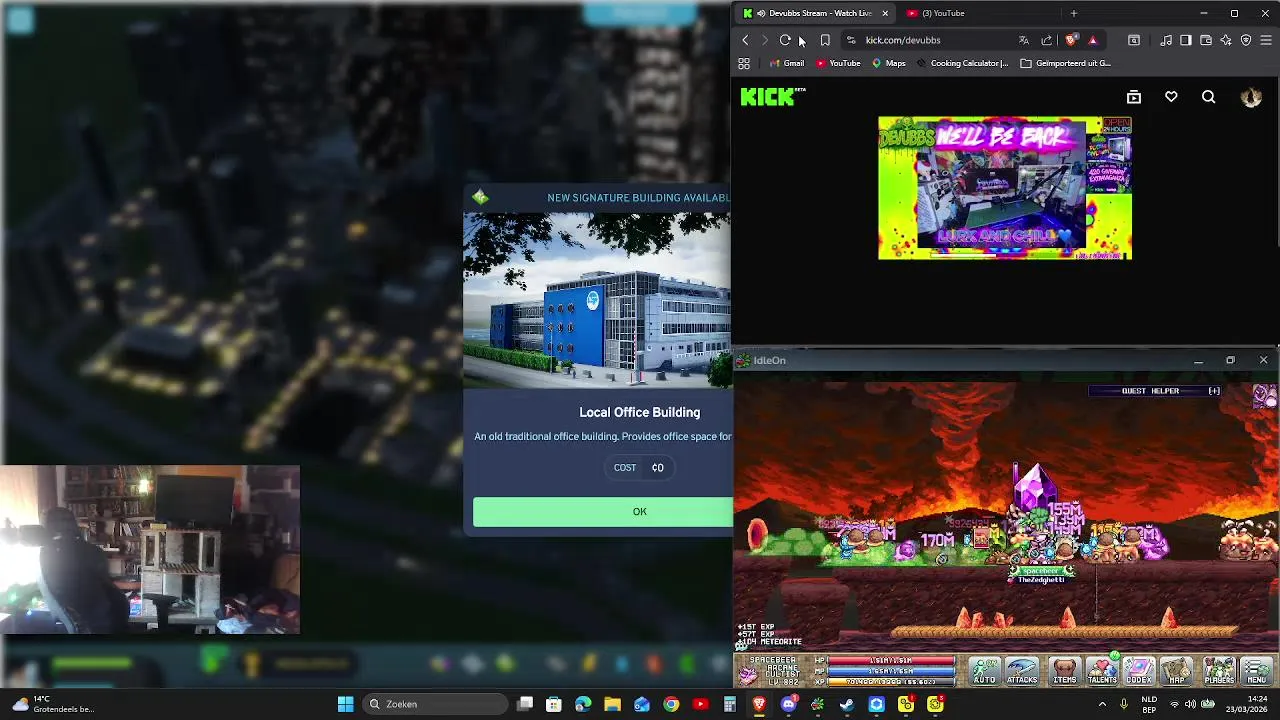This screenshot has height=720, width=1280.
Task: Open the browser music playlist icon
Action: (1166, 40)
